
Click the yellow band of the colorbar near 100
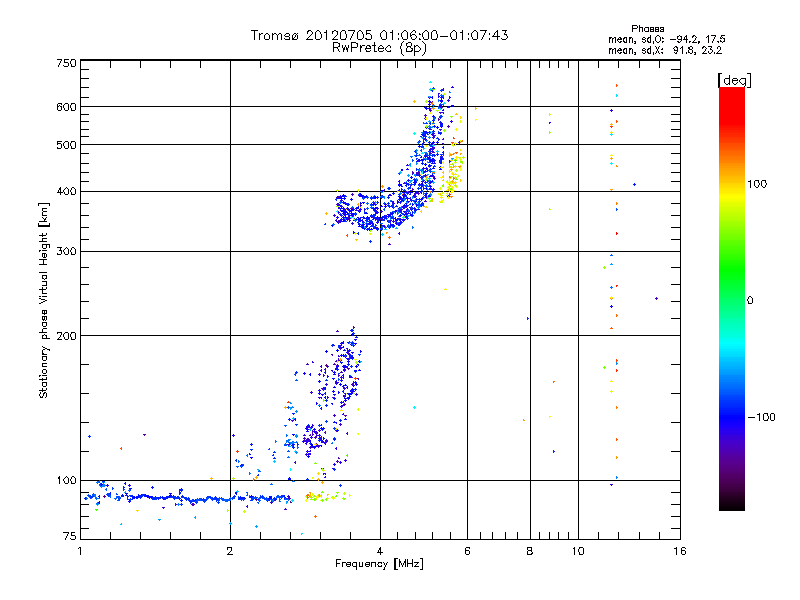coord(732,194)
